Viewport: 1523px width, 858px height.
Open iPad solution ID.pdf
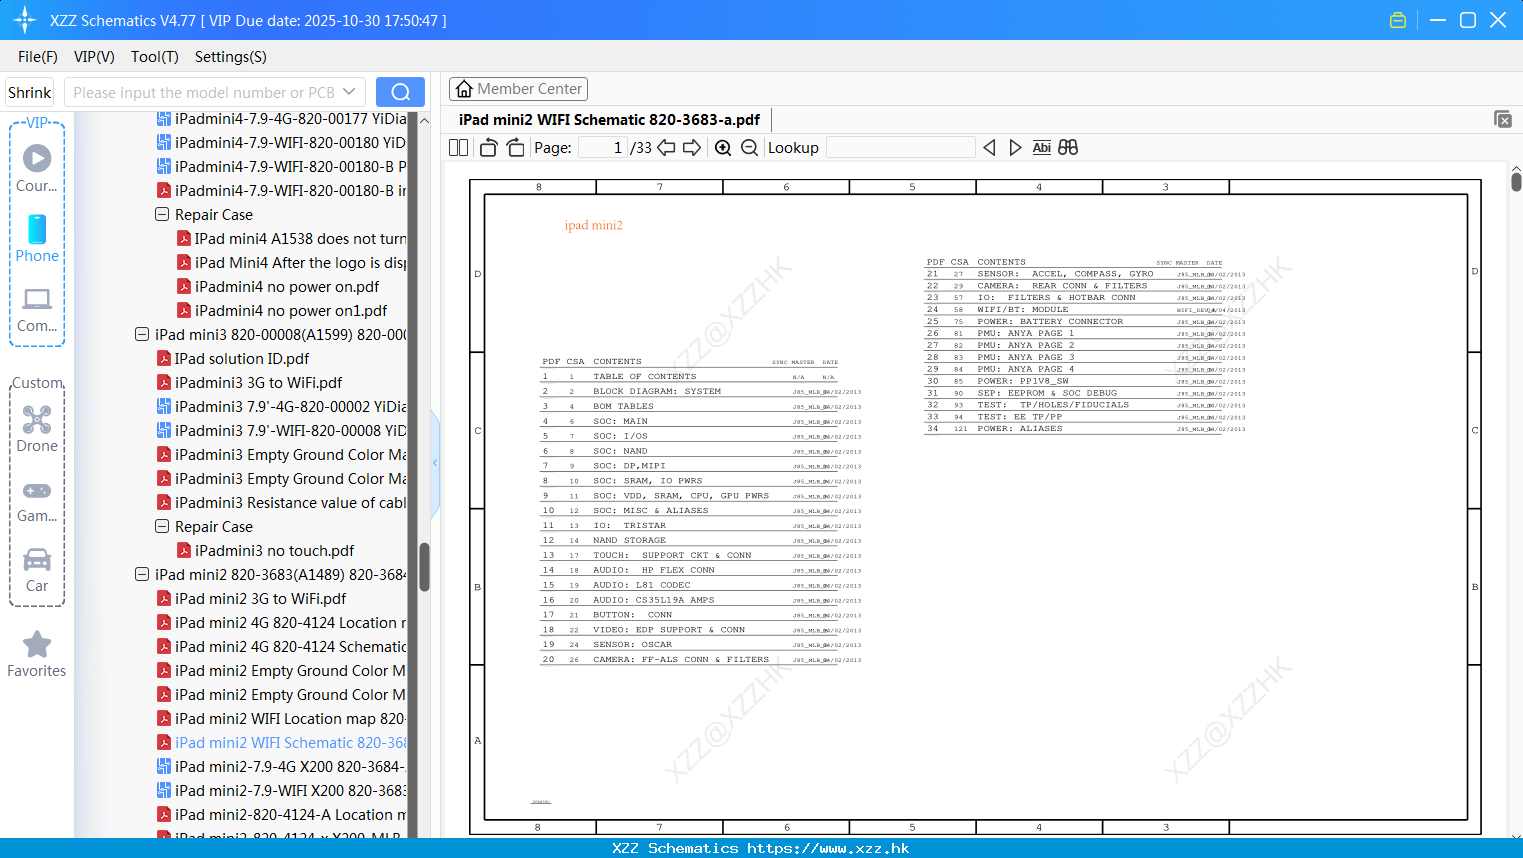click(241, 359)
